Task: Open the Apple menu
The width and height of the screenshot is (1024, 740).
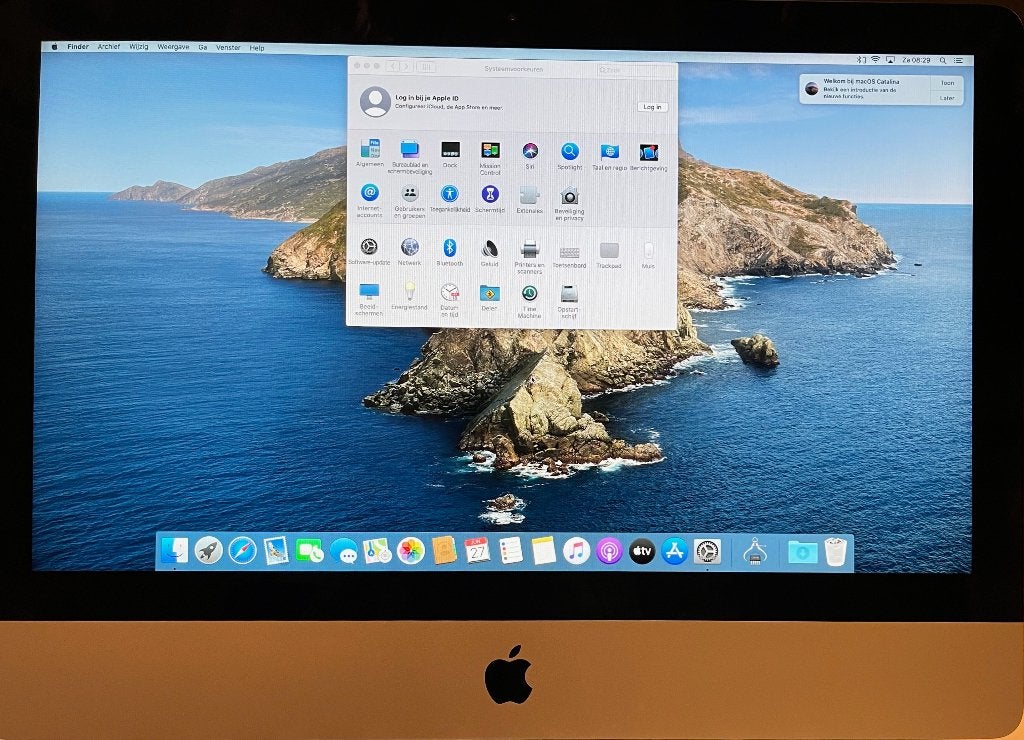Action: pyautogui.click(x=55, y=47)
